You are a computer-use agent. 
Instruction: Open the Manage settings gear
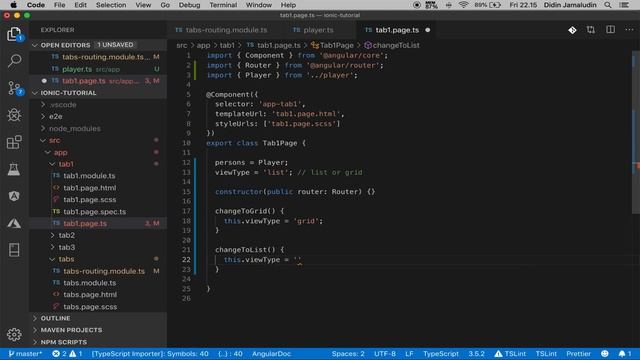(x=14, y=334)
